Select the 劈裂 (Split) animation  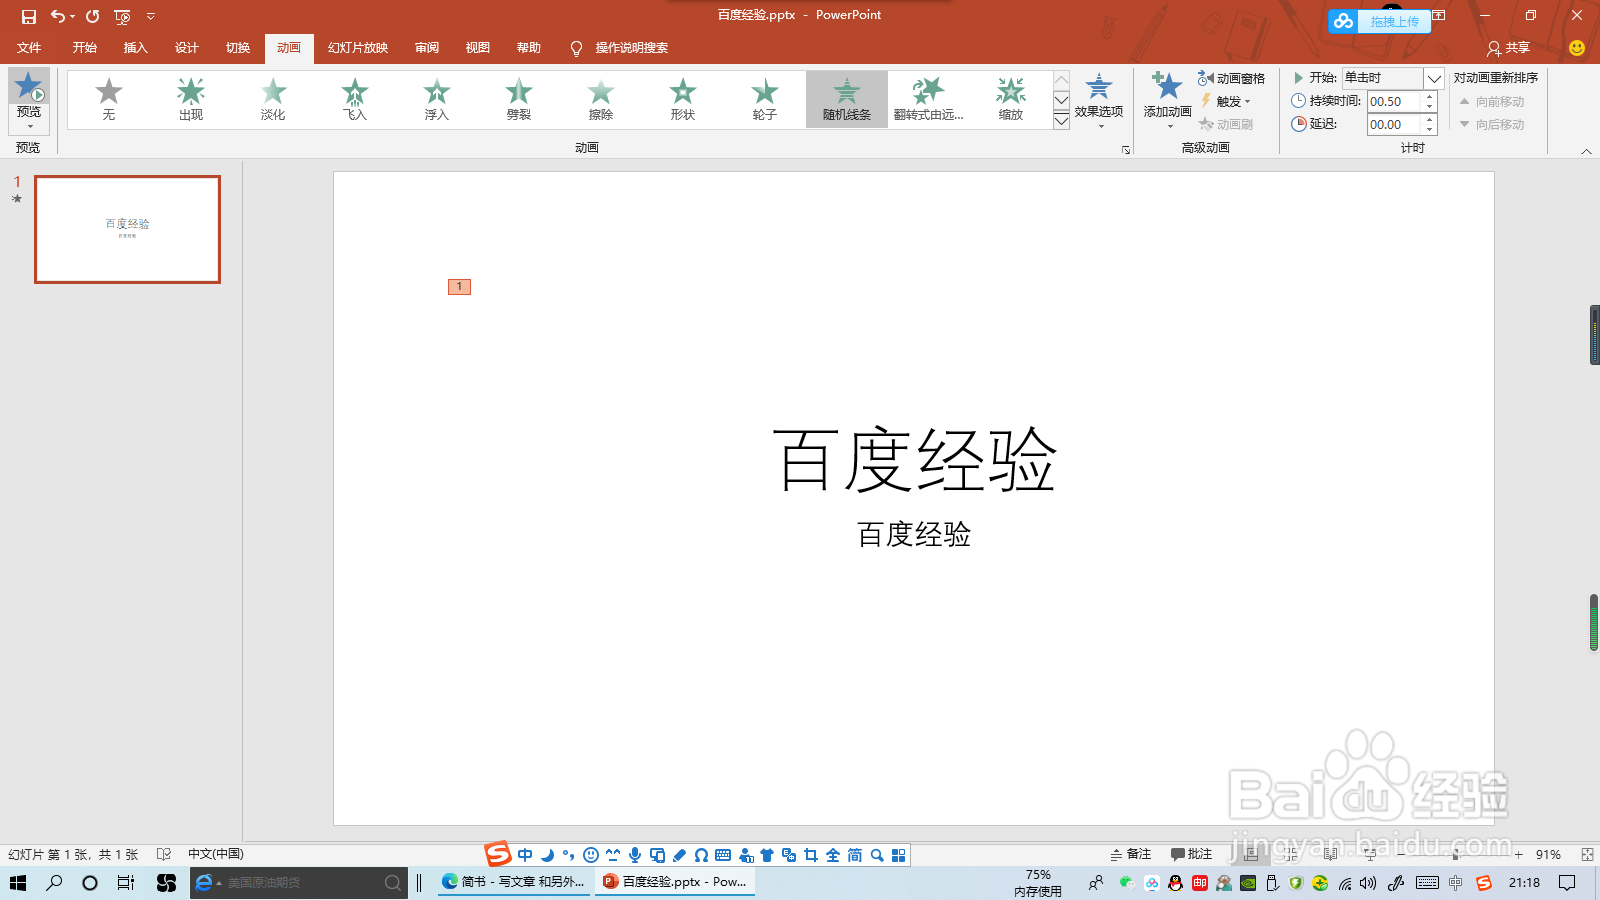click(519, 99)
